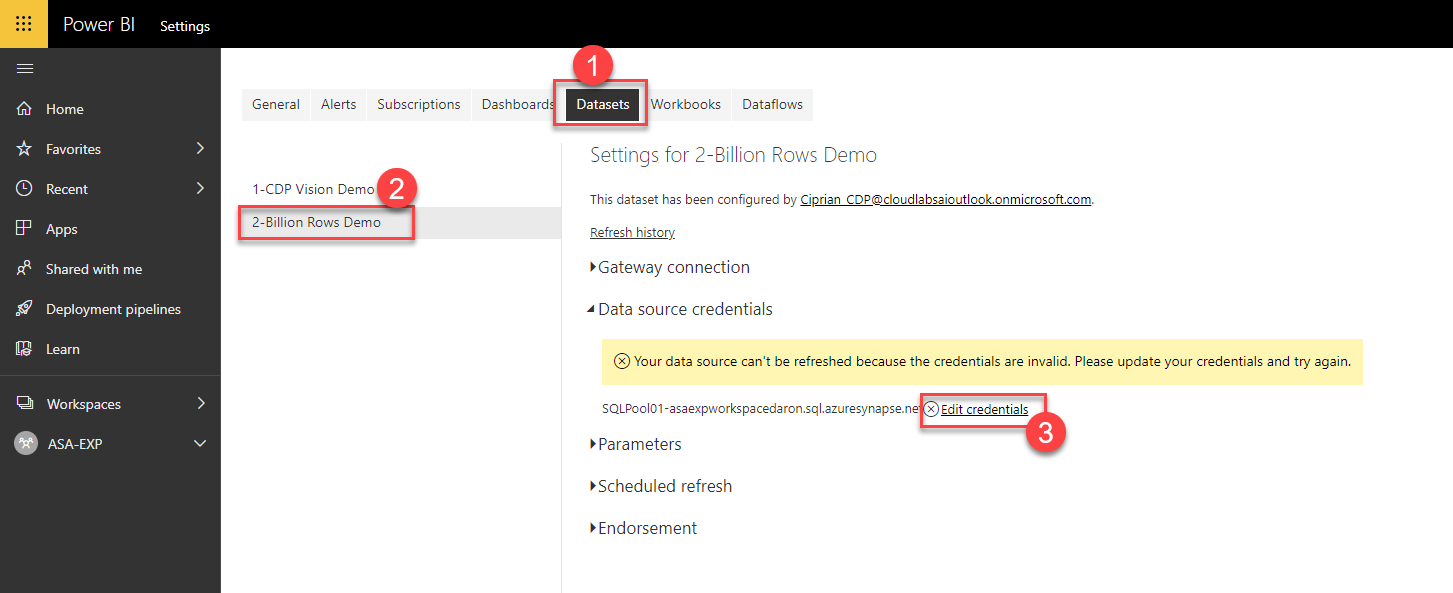
Task: Open Favorites from the navigation pane
Action: click(x=75, y=148)
